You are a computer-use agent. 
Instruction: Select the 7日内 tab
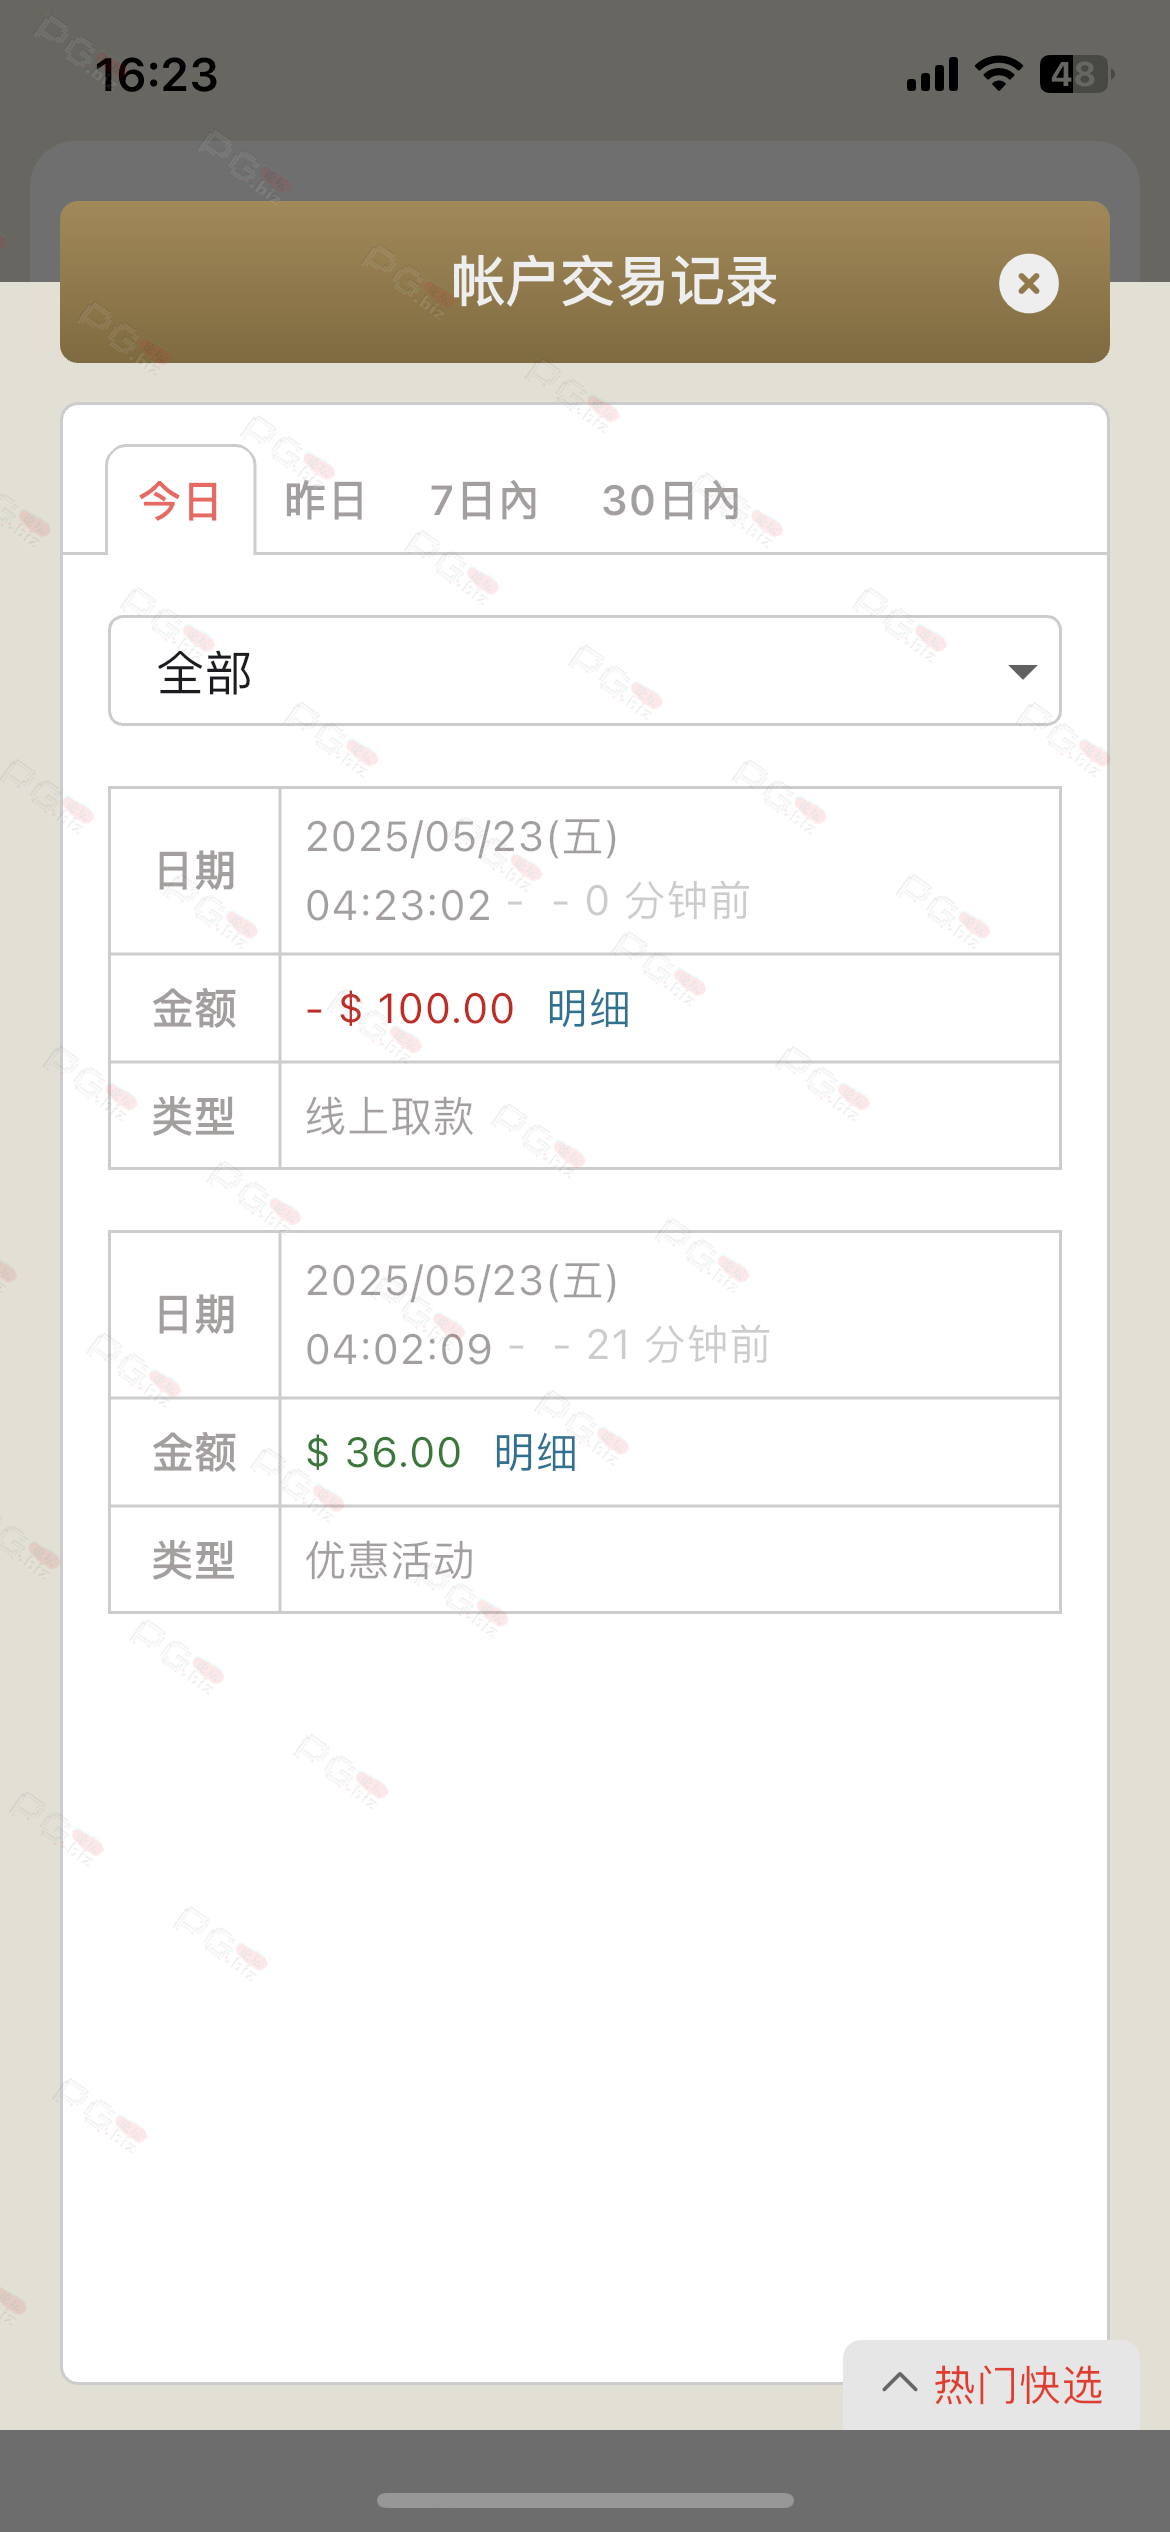coord(484,500)
